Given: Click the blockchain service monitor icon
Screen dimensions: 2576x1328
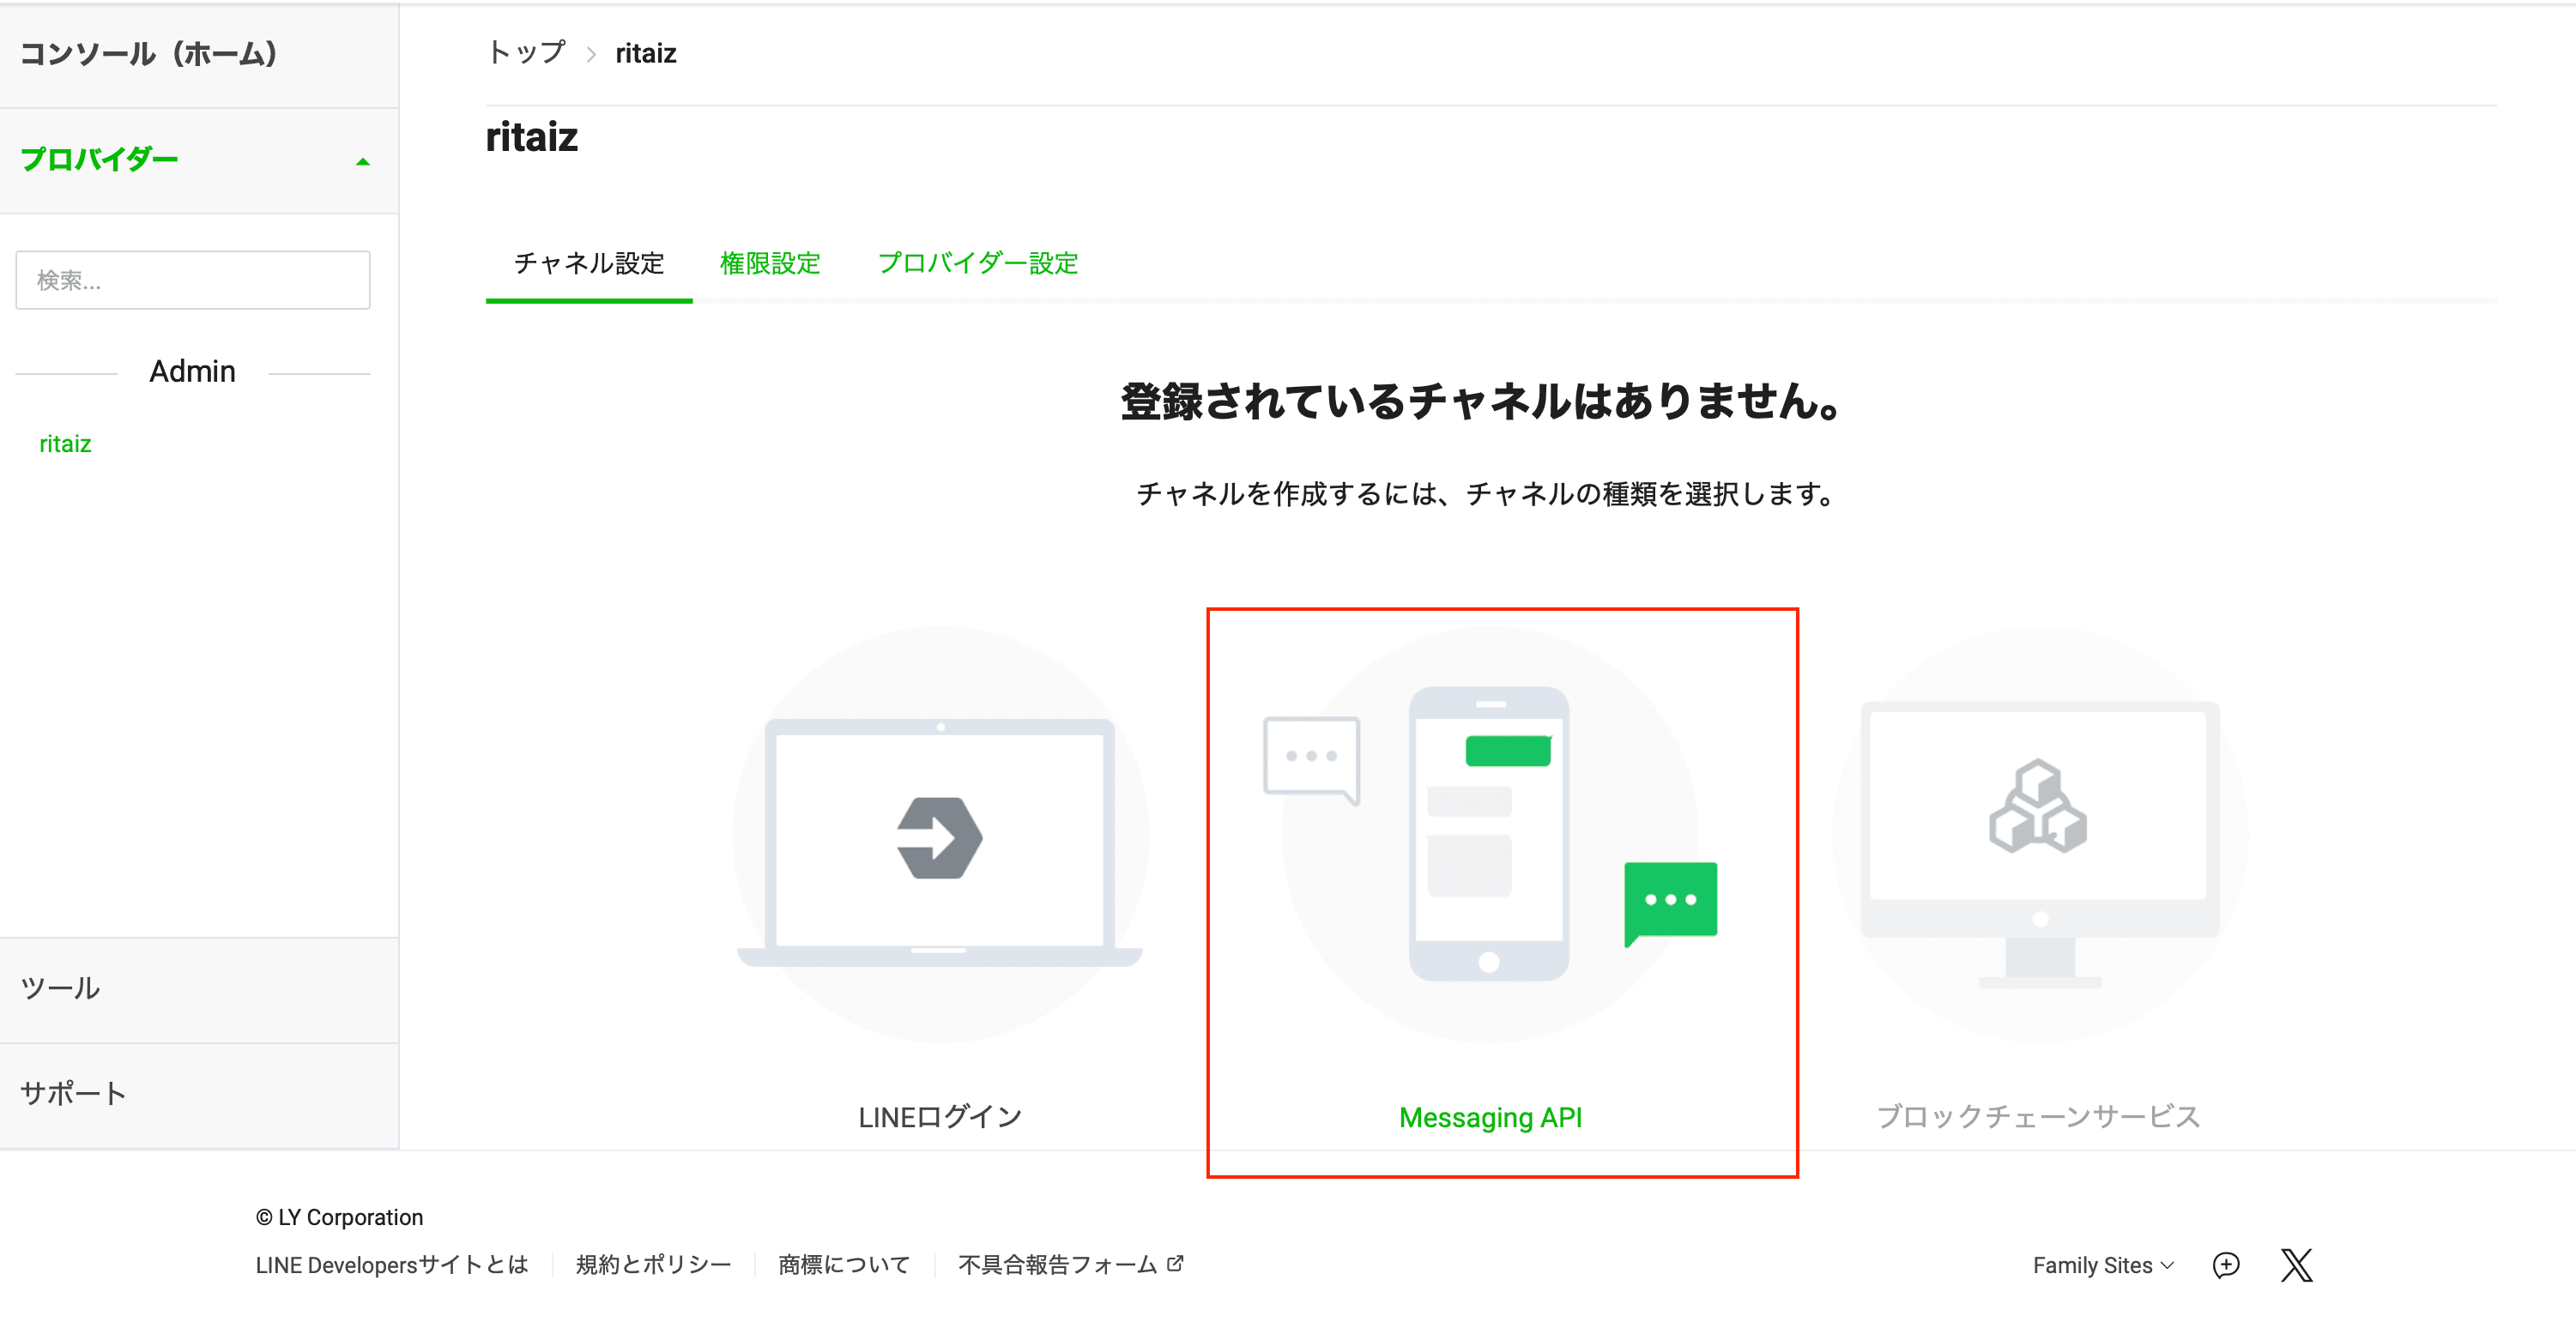Looking at the screenshot, I should (x=2039, y=835).
